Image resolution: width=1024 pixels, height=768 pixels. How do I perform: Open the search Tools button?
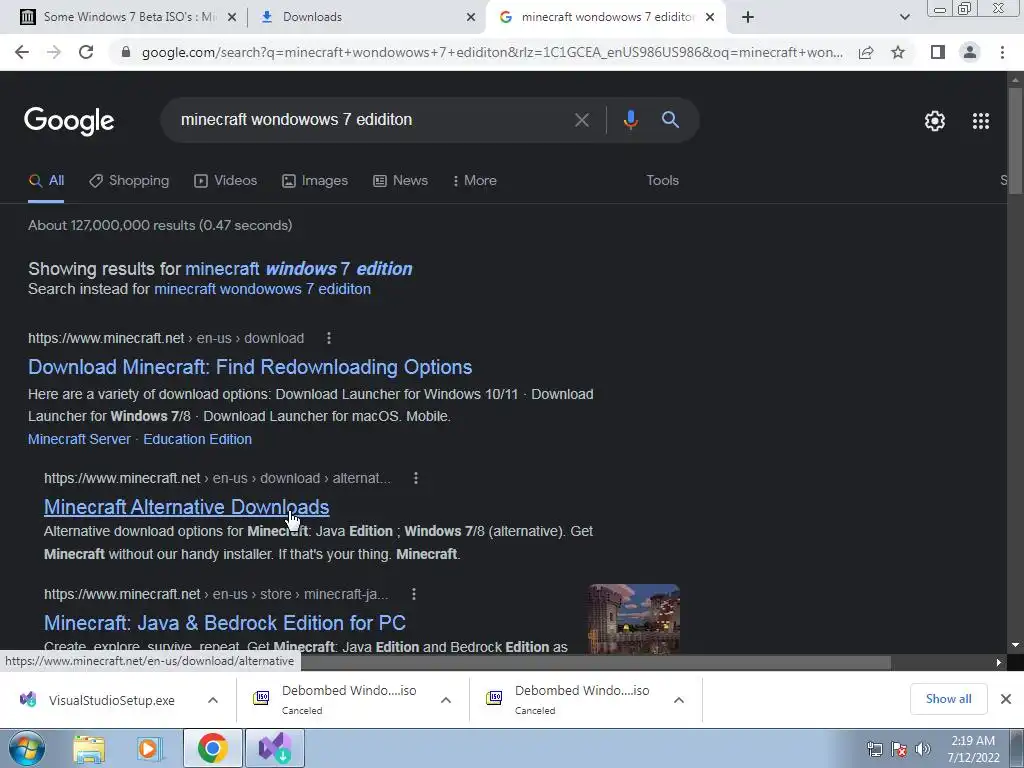pos(662,181)
